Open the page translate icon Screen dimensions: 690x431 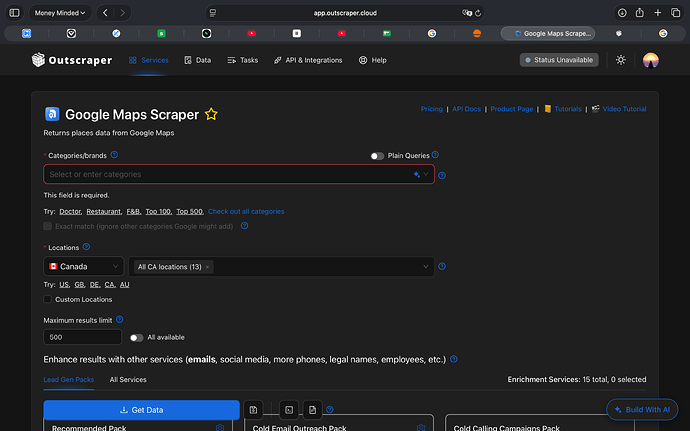pyautogui.click(x=466, y=13)
